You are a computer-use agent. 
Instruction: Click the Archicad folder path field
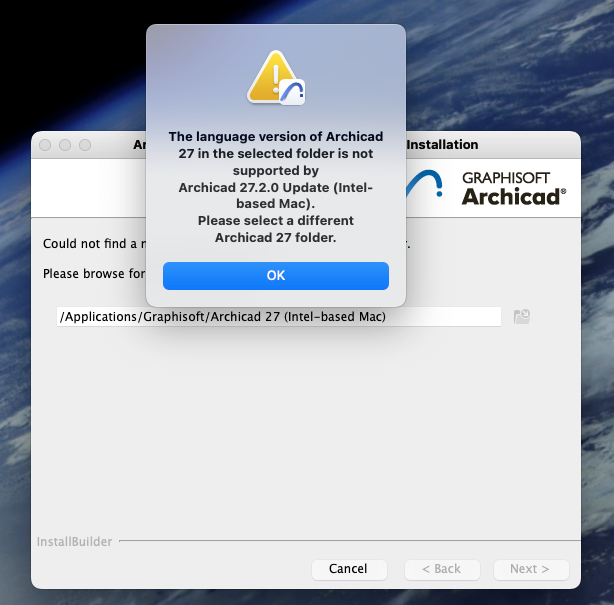(279, 316)
